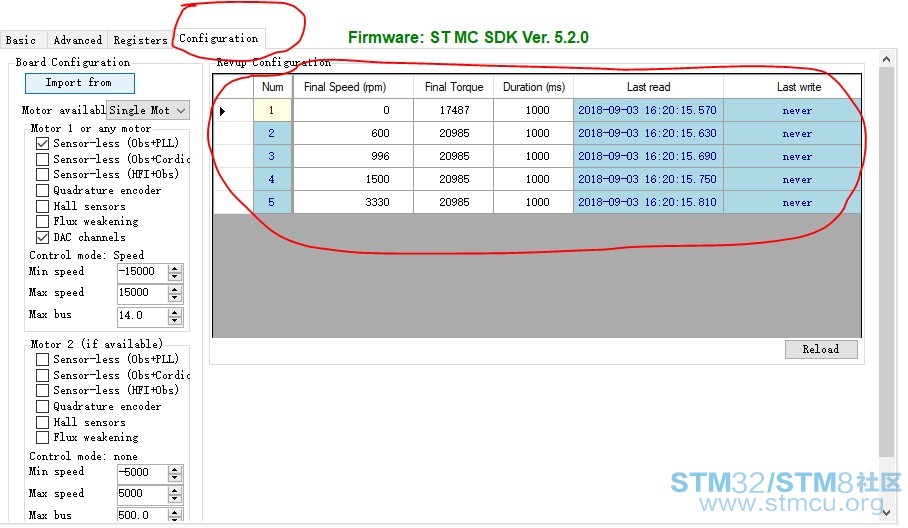Enable Motor 2 Sensor-less (Obs+Cordic) checkbox
908x528 pixels.
click(x=42, y=375)
